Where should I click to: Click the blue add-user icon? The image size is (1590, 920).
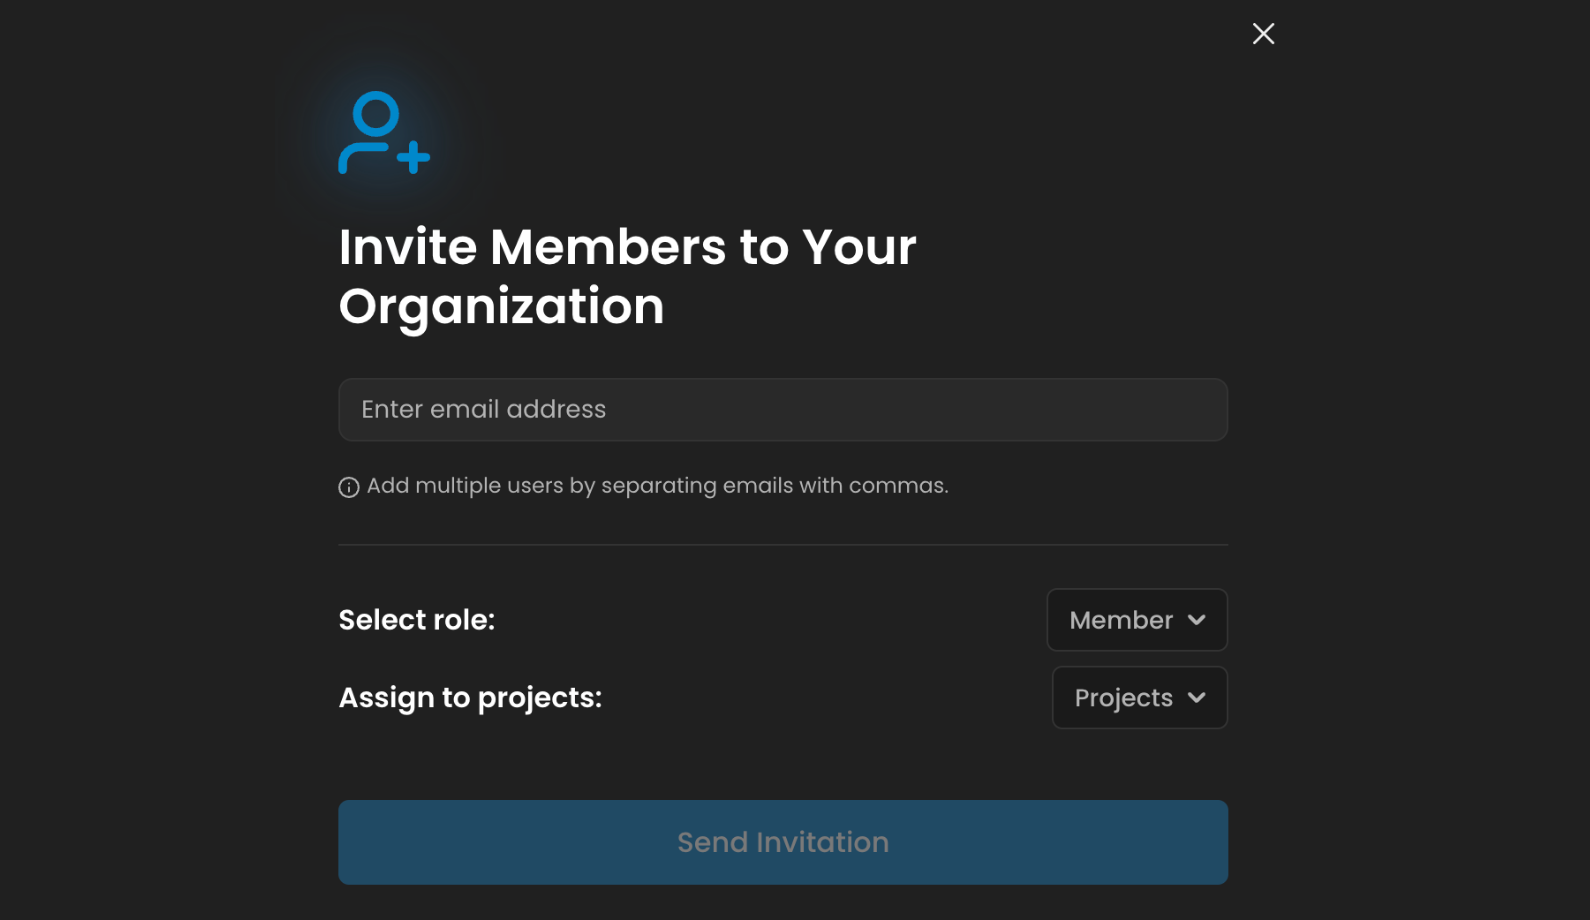point(384,133)
